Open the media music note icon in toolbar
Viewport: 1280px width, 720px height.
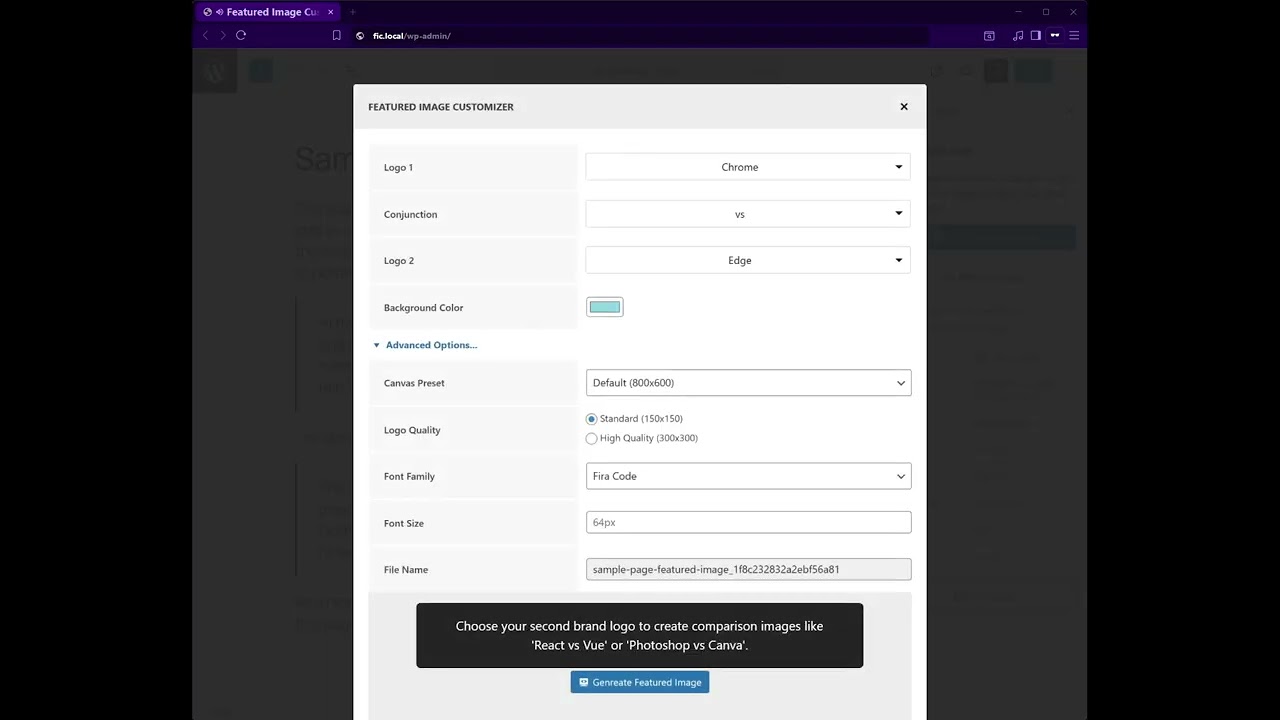[1018, 35]
